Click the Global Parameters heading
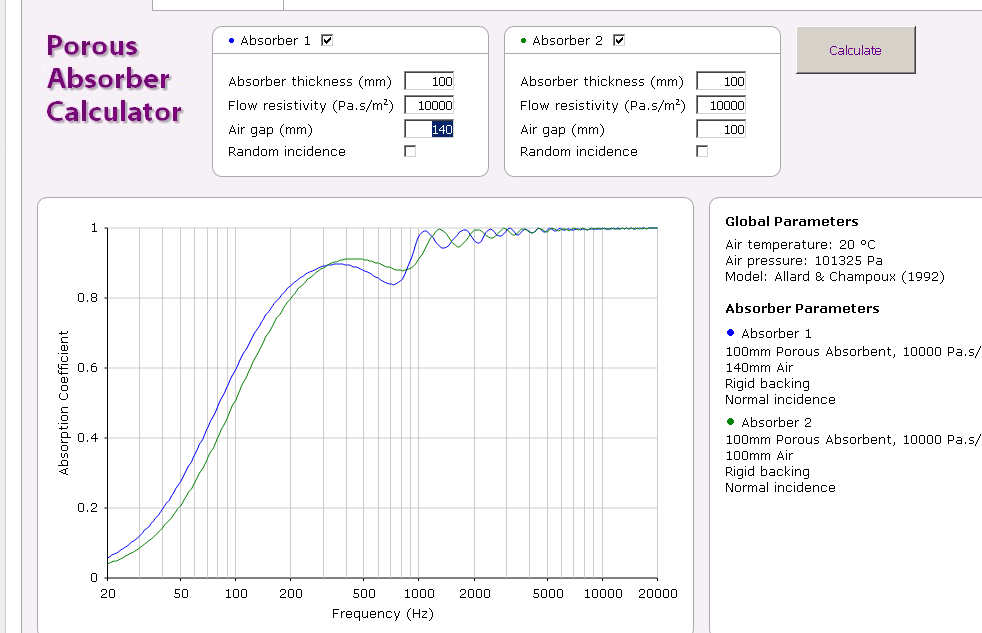 [x=791, y=222]
